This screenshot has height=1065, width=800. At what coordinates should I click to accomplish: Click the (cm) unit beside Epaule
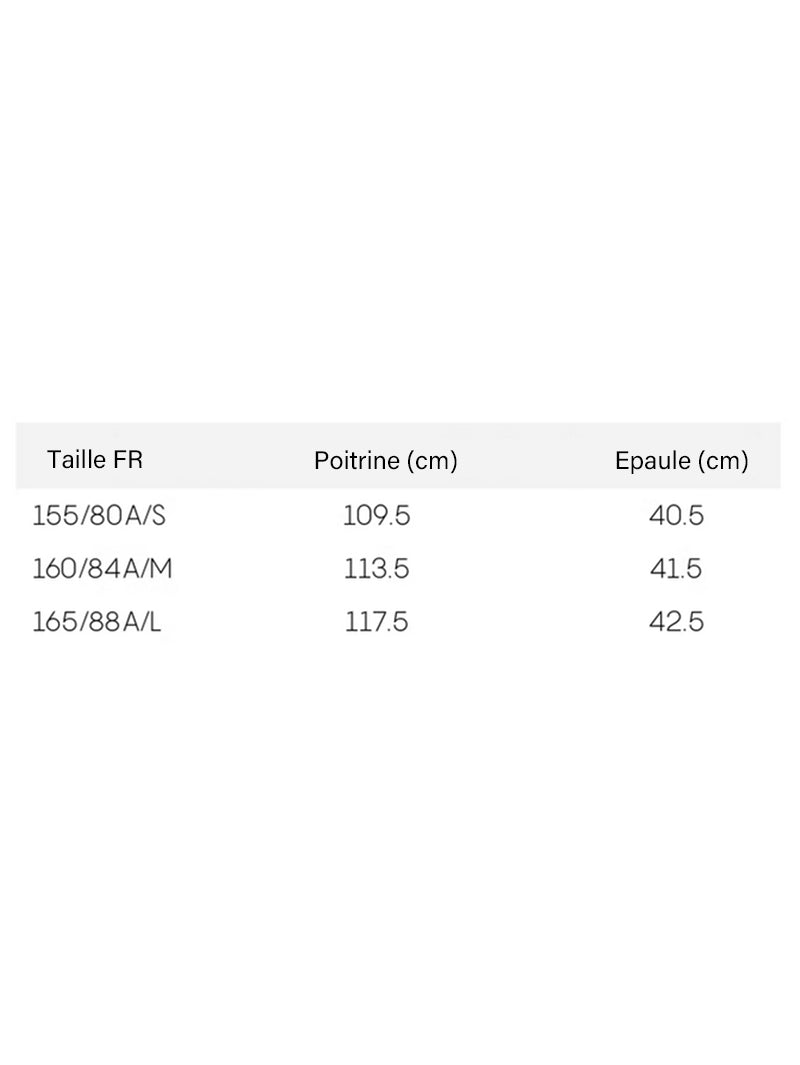tap(723, 461)
